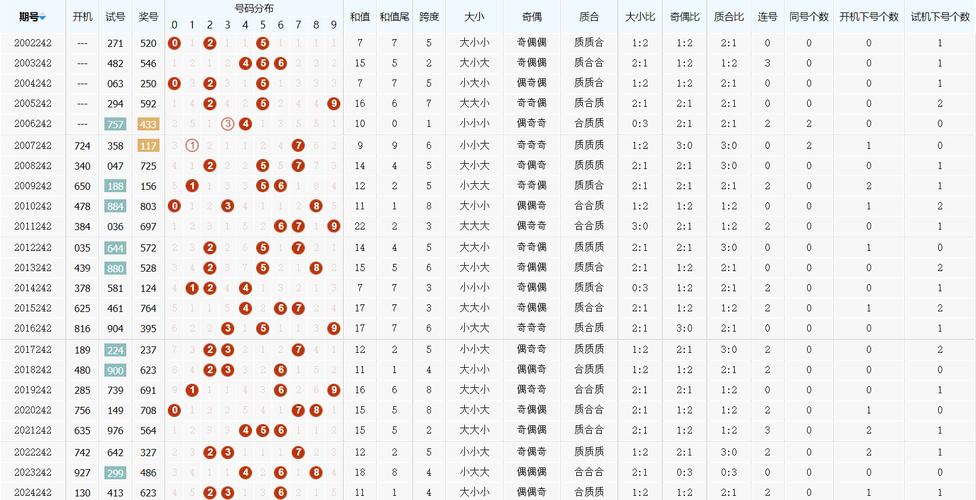This screenshot has width=976, height=500.
Task: Select the 试号 column header
Action: click(115, 17)
